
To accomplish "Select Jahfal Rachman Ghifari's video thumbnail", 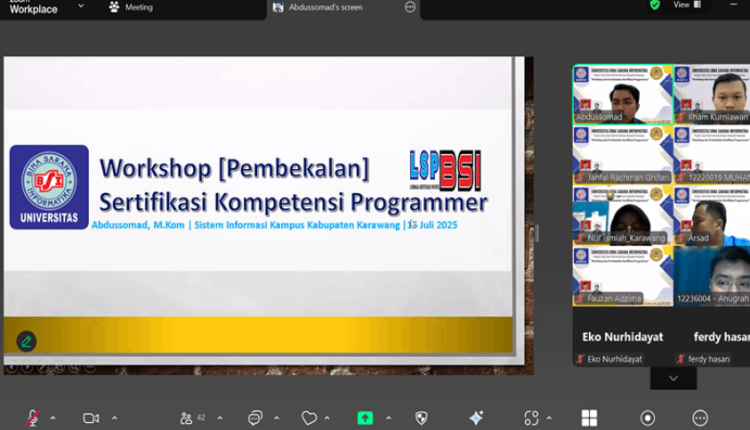I will tap(623, 155).
